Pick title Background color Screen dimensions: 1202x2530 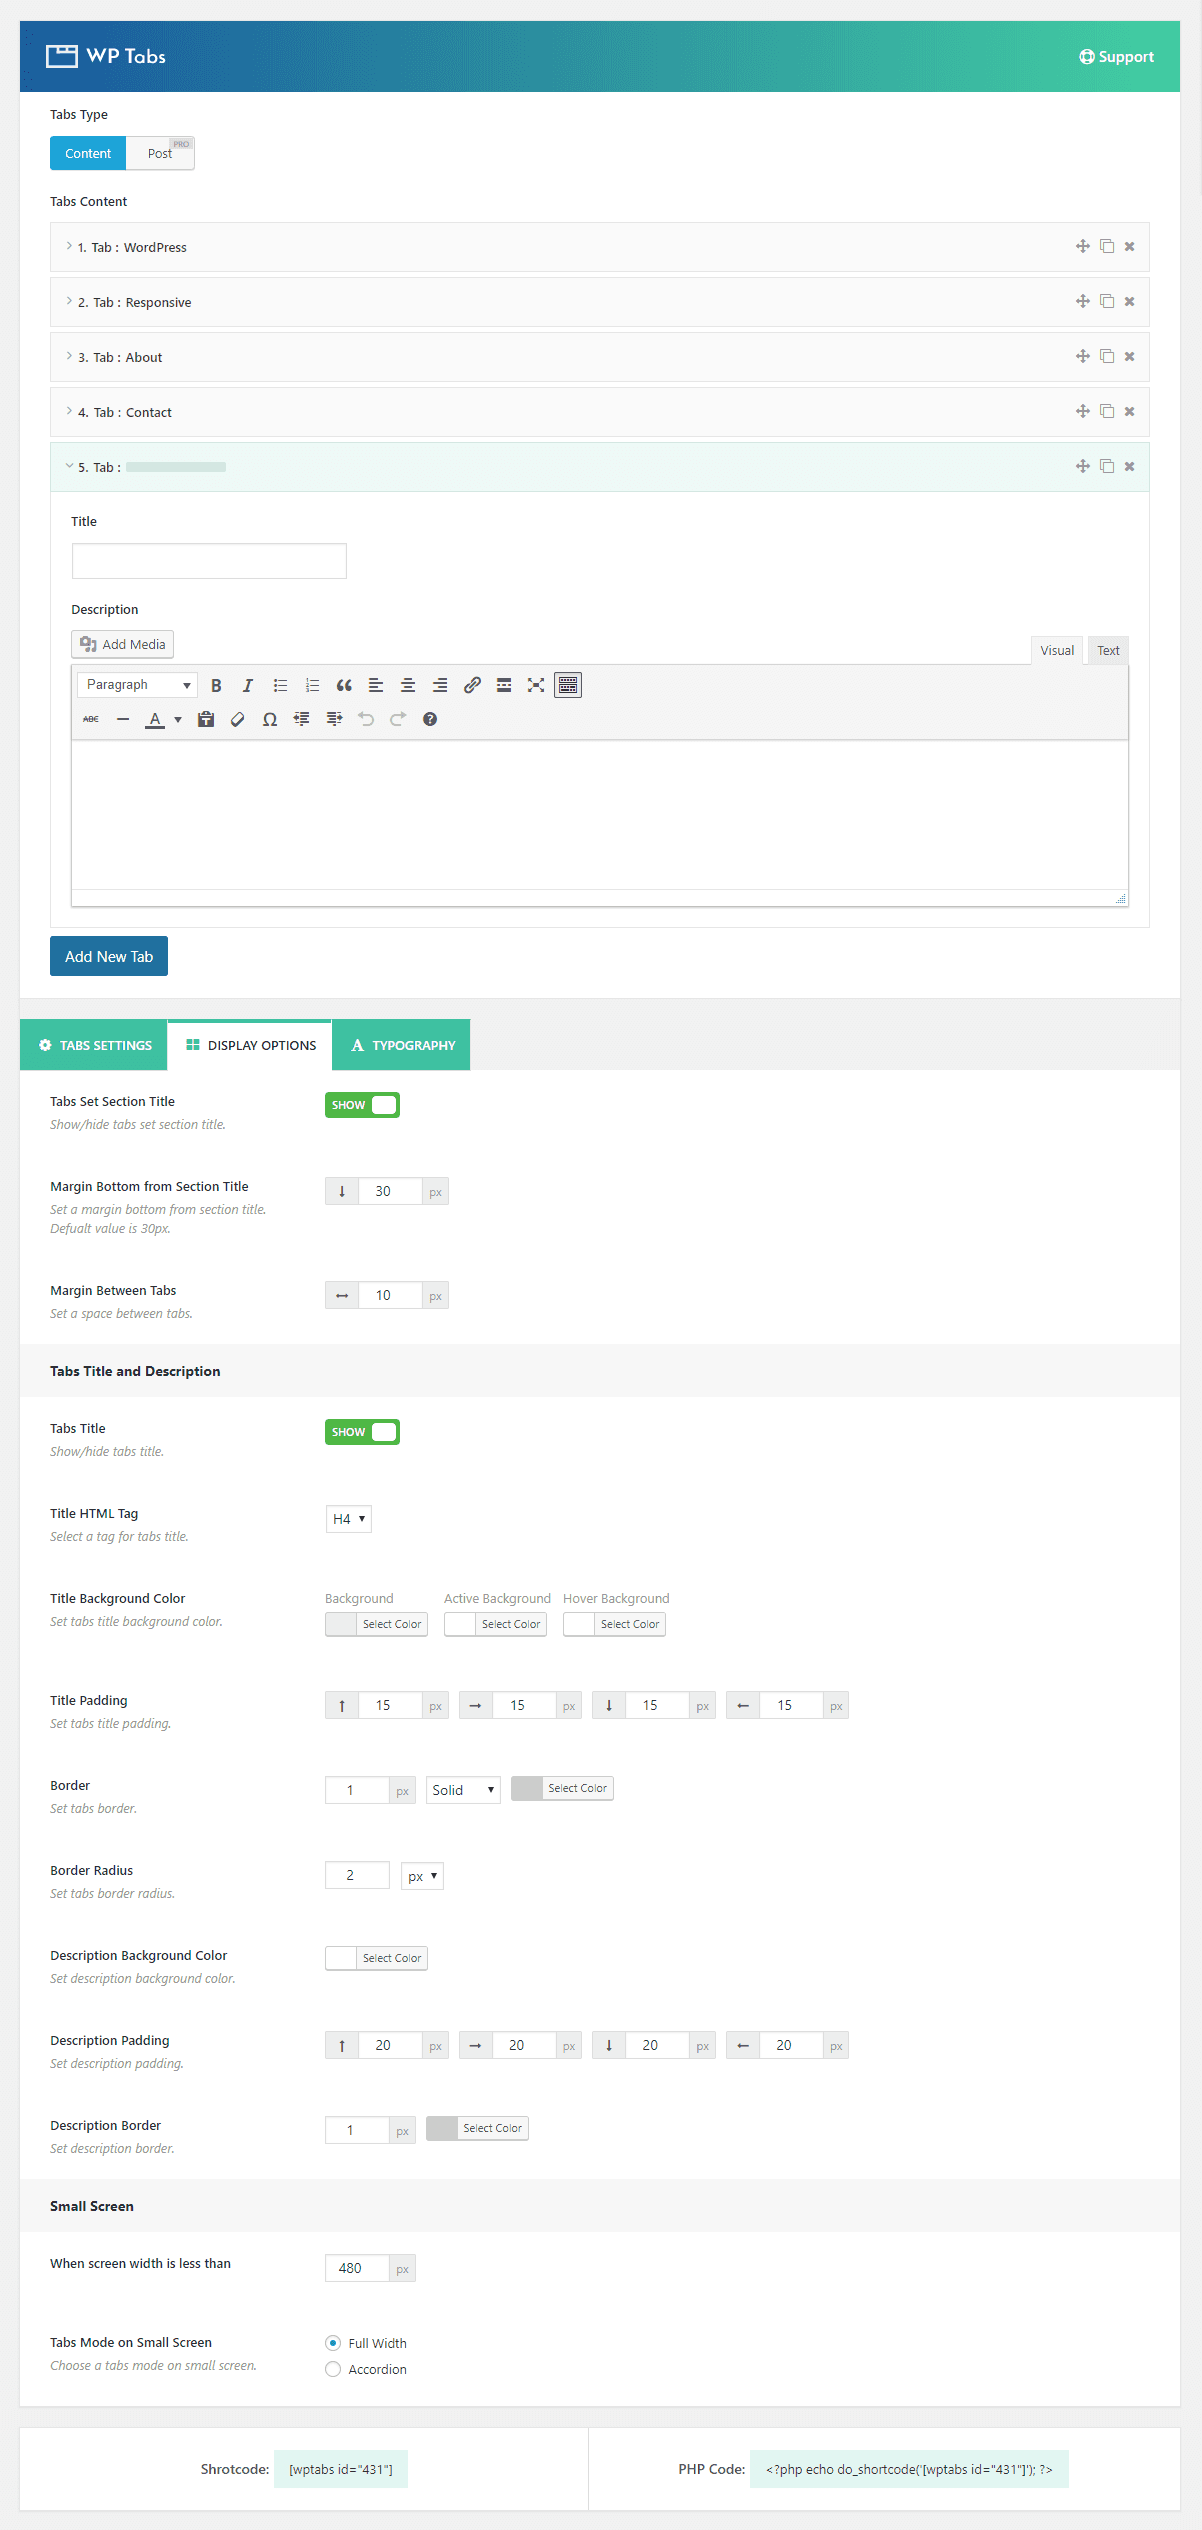(x=376, y=1624)
